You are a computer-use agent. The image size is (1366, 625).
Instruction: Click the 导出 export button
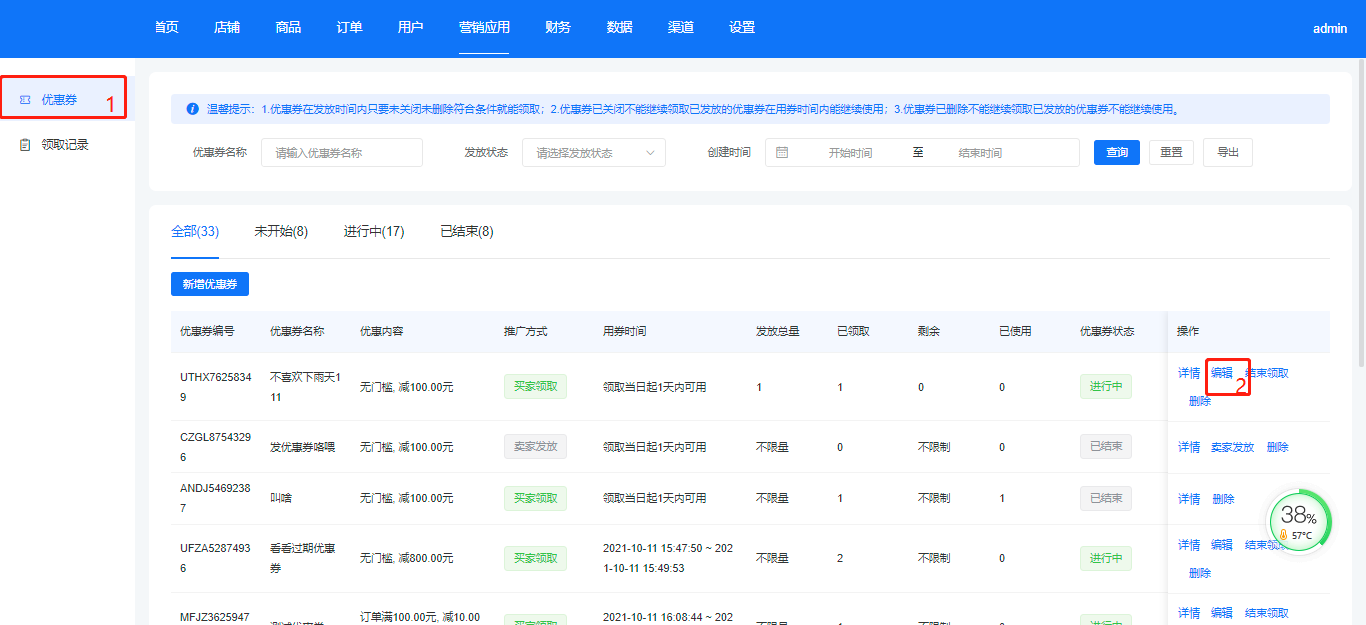(1228, 153)
